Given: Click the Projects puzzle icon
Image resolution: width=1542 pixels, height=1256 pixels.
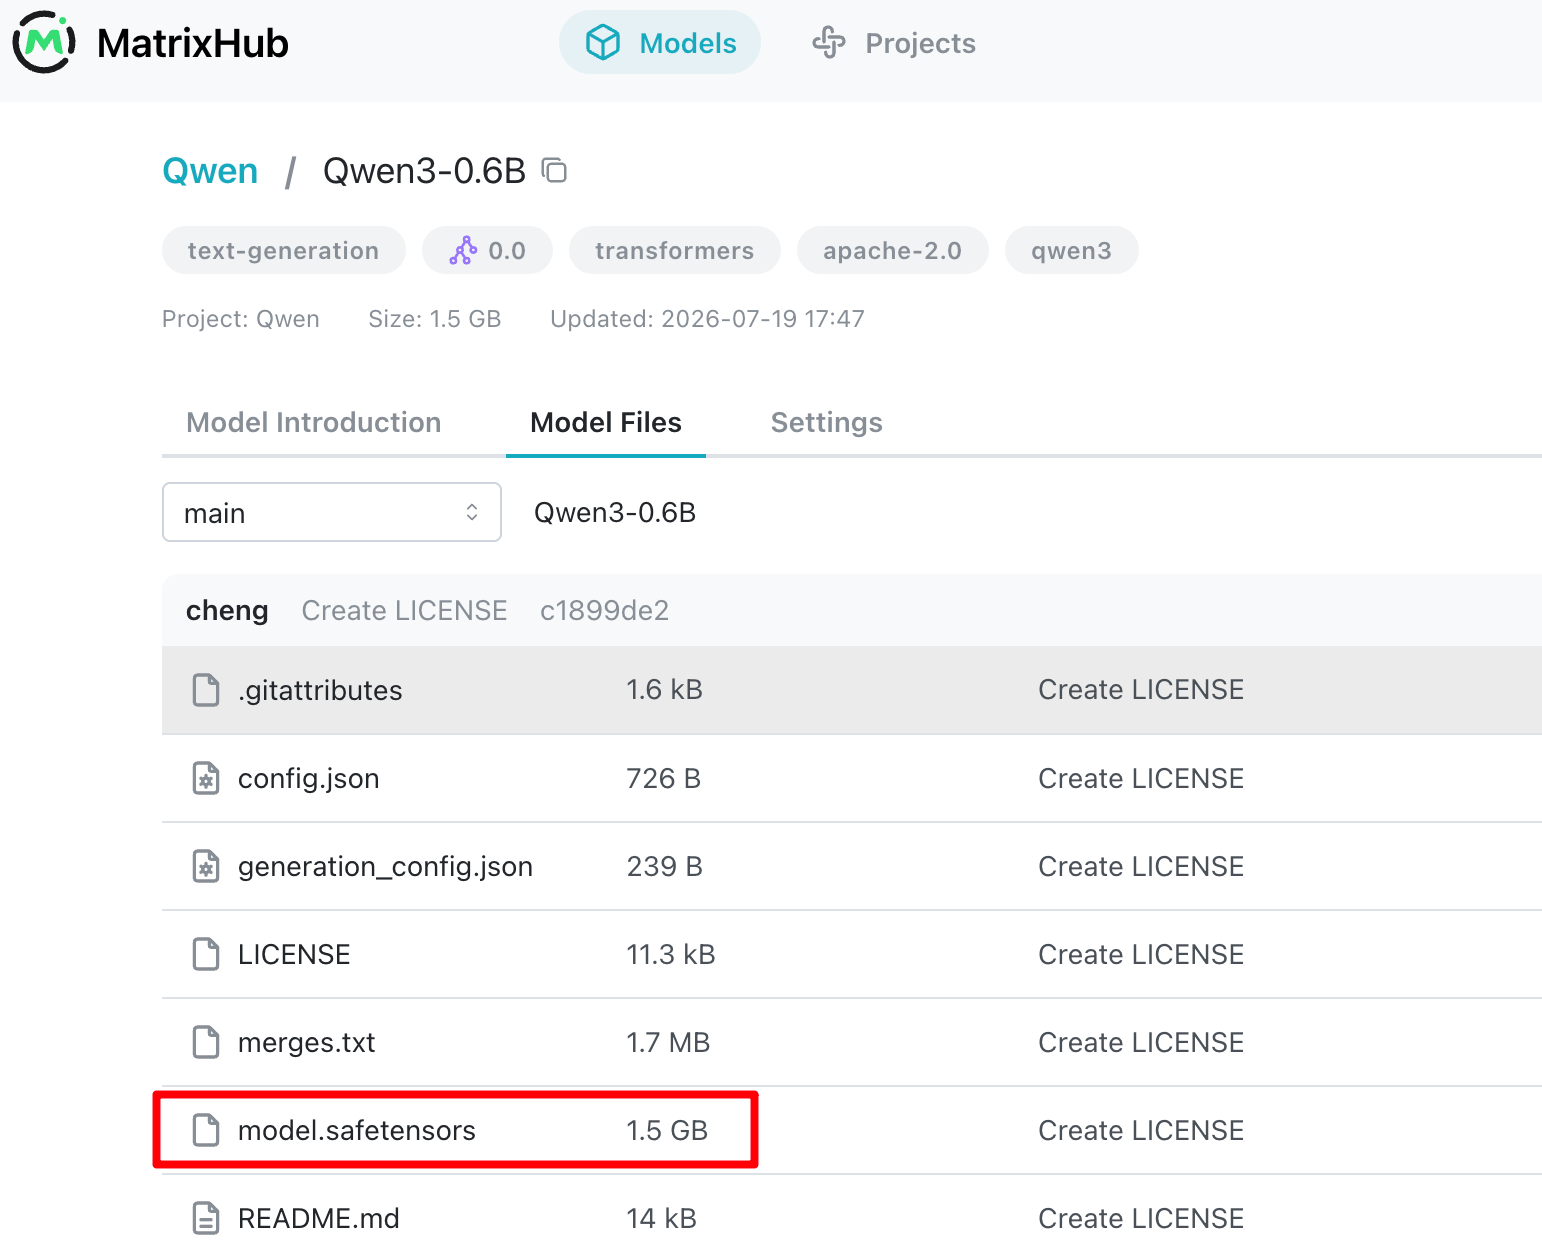Looking at the screenshot, I should [829, 43].
